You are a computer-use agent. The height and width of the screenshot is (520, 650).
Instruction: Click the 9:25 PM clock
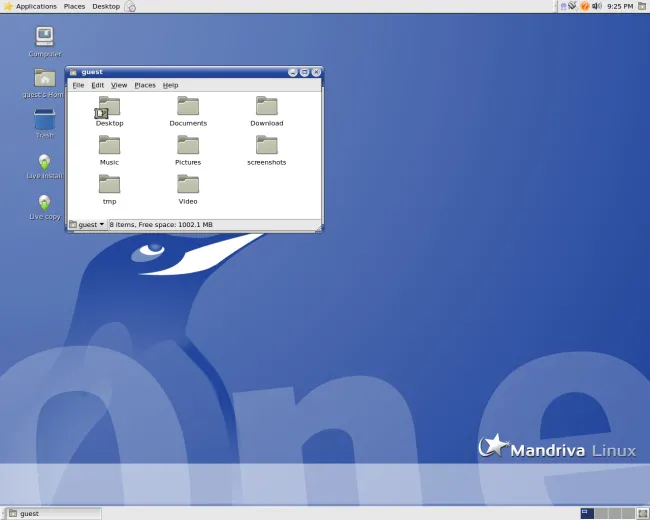click(x=620, y=6)
